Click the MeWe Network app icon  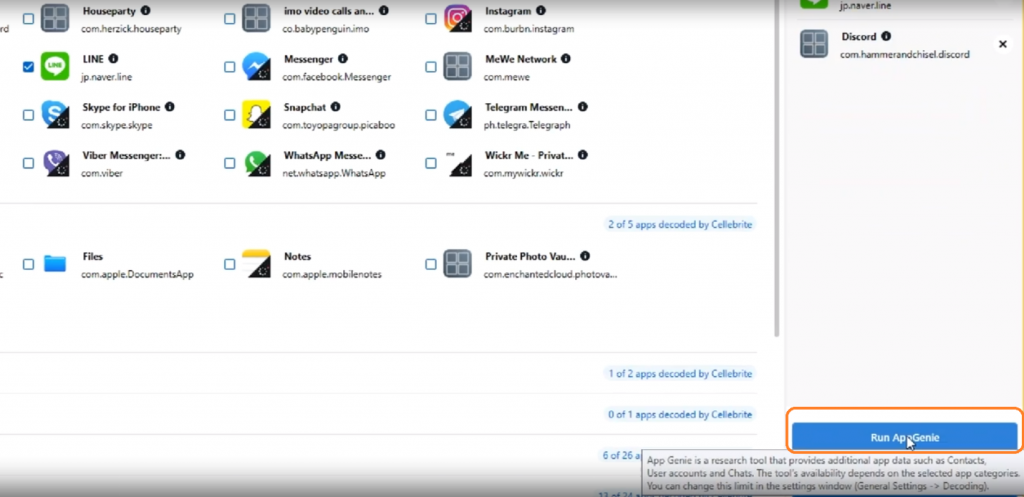[x=457, y=67]
